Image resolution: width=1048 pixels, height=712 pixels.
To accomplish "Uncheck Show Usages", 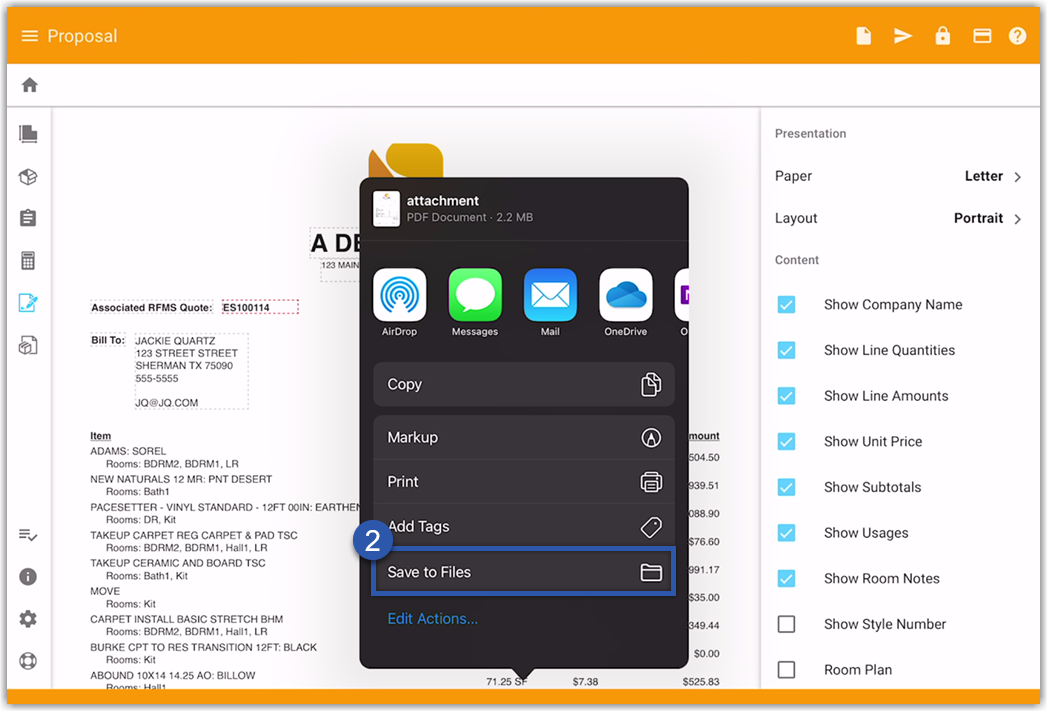I will (x=787, y=533).
